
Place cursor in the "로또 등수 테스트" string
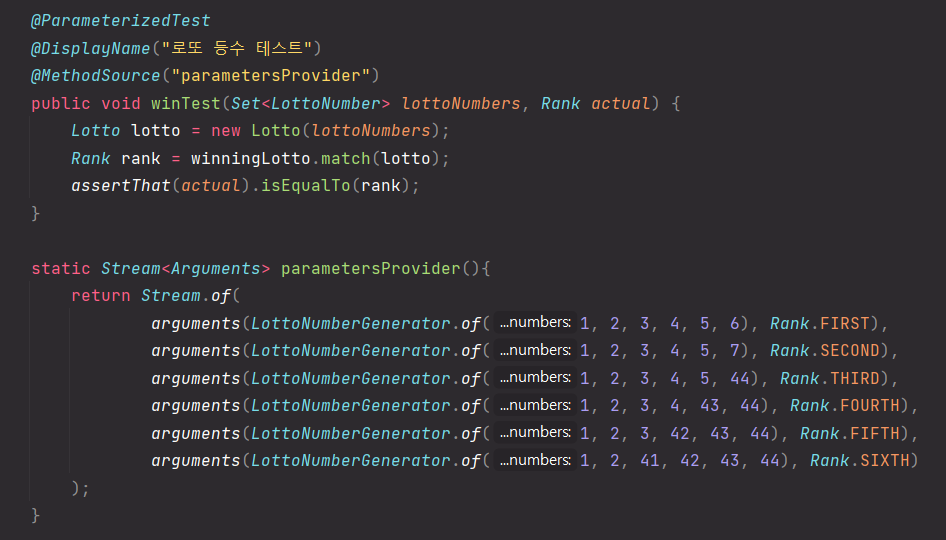(236, 48)
